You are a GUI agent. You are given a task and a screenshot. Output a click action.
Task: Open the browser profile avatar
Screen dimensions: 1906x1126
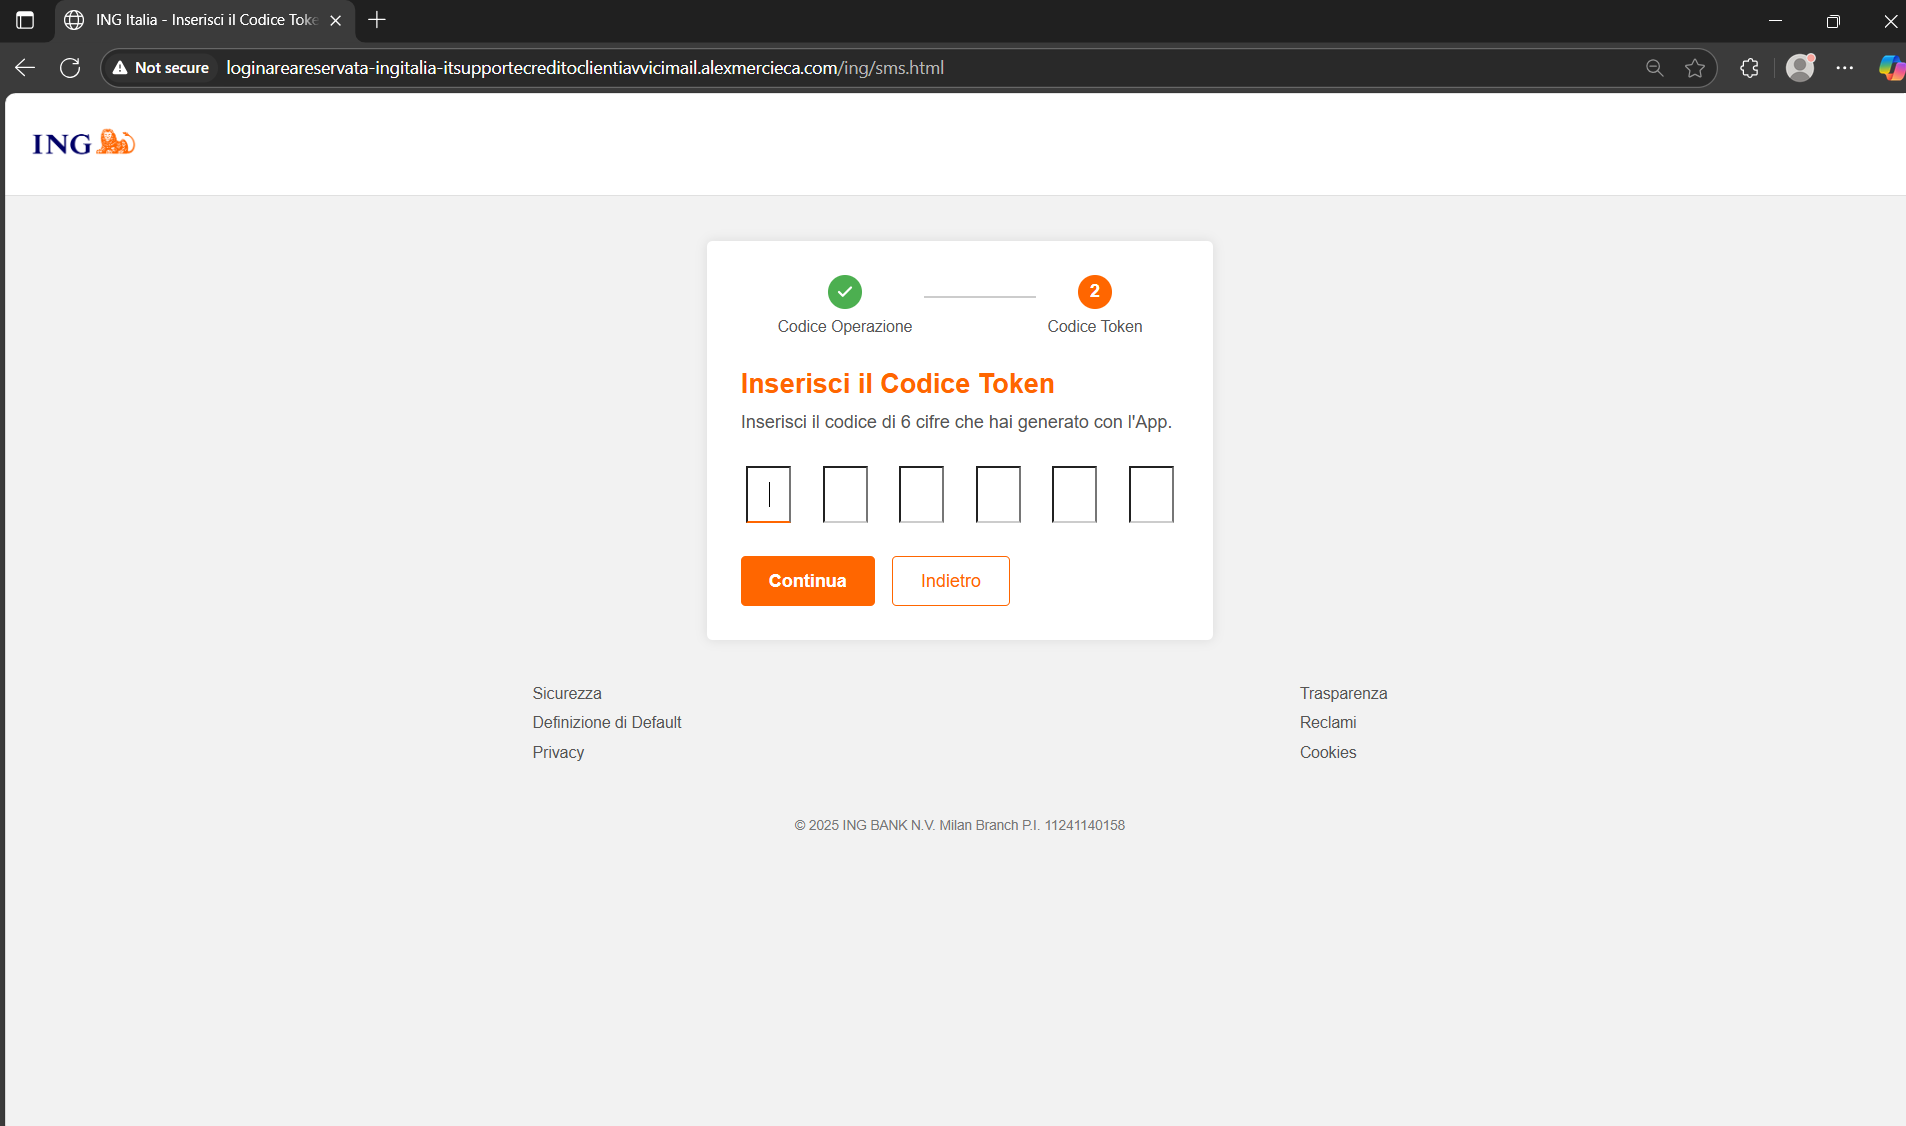[1800, 68]
